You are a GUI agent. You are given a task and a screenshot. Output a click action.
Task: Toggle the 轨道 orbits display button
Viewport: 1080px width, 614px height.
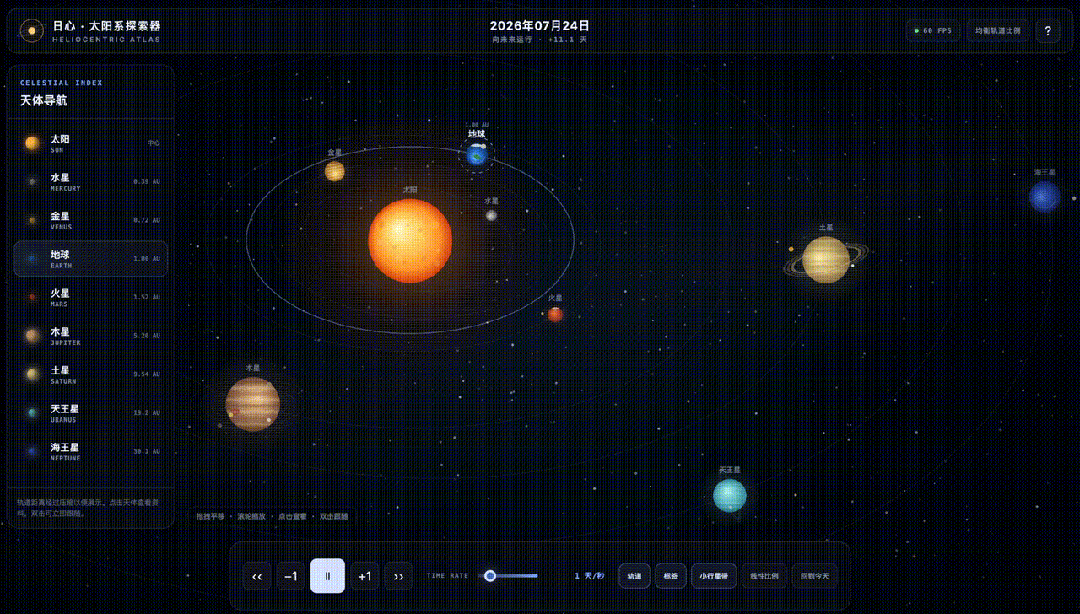coord(634,576)
